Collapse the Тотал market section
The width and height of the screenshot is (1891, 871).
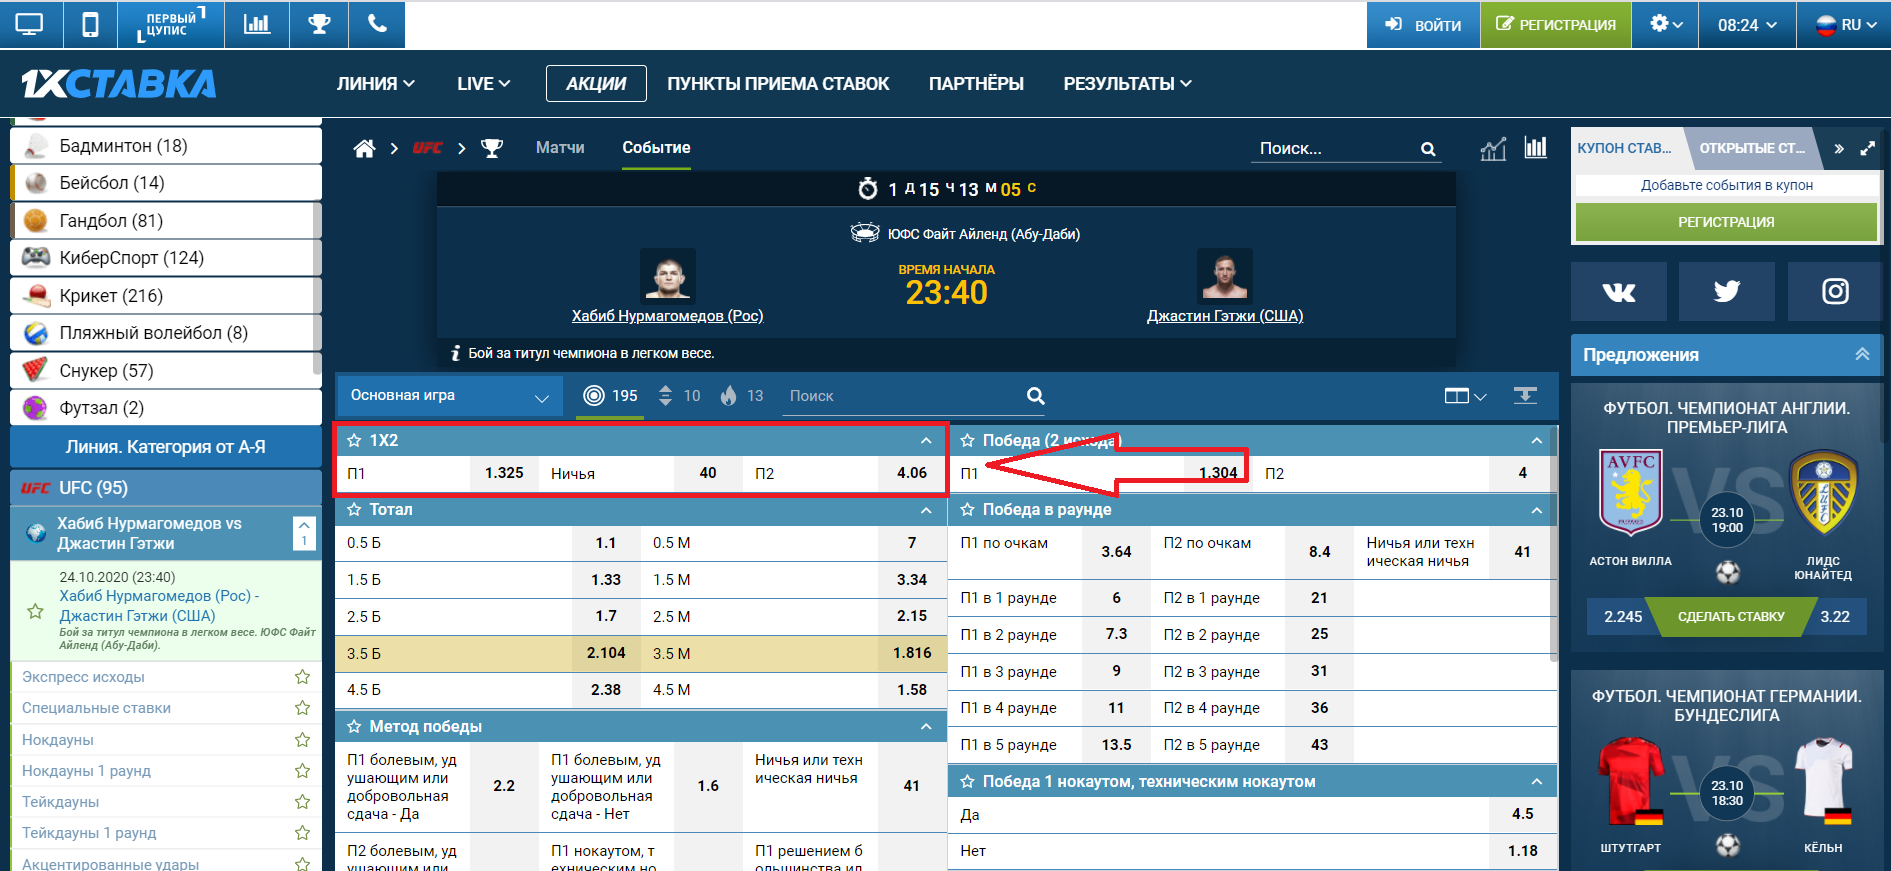(x=926, y=510)
